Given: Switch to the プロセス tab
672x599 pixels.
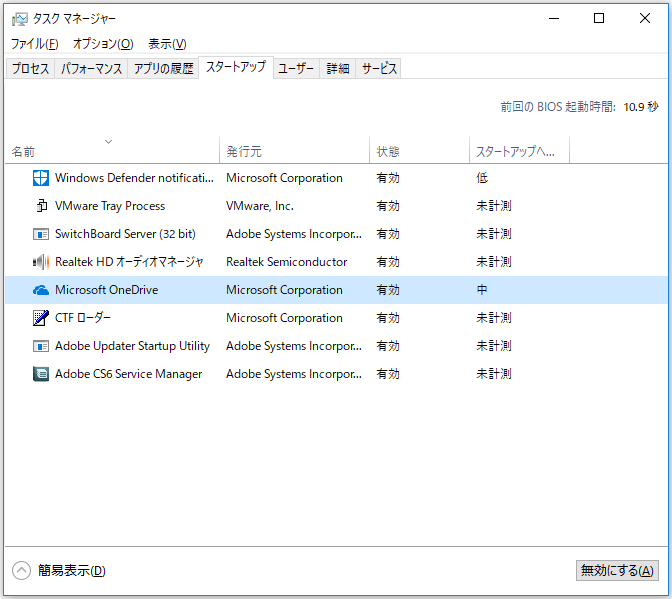Looking at the screenshot, I should [29, 69].
